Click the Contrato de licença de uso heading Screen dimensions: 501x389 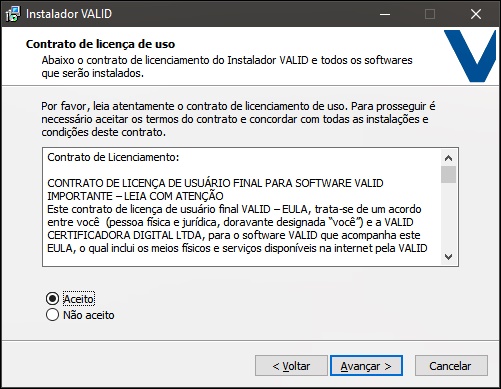click(x=100, y=44)
